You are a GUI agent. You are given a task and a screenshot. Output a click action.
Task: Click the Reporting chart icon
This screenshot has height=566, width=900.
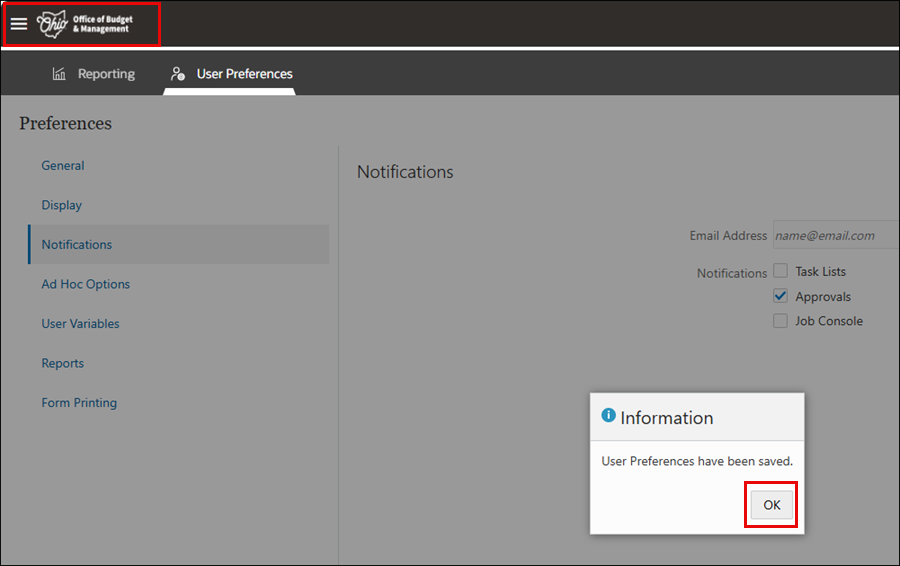[x=59, y=73]
